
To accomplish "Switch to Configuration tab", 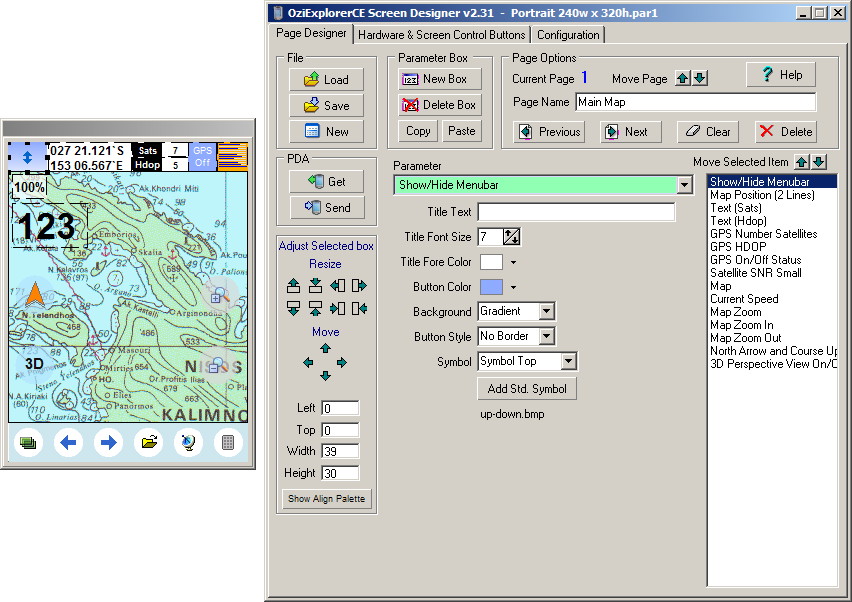I will 568,35.
